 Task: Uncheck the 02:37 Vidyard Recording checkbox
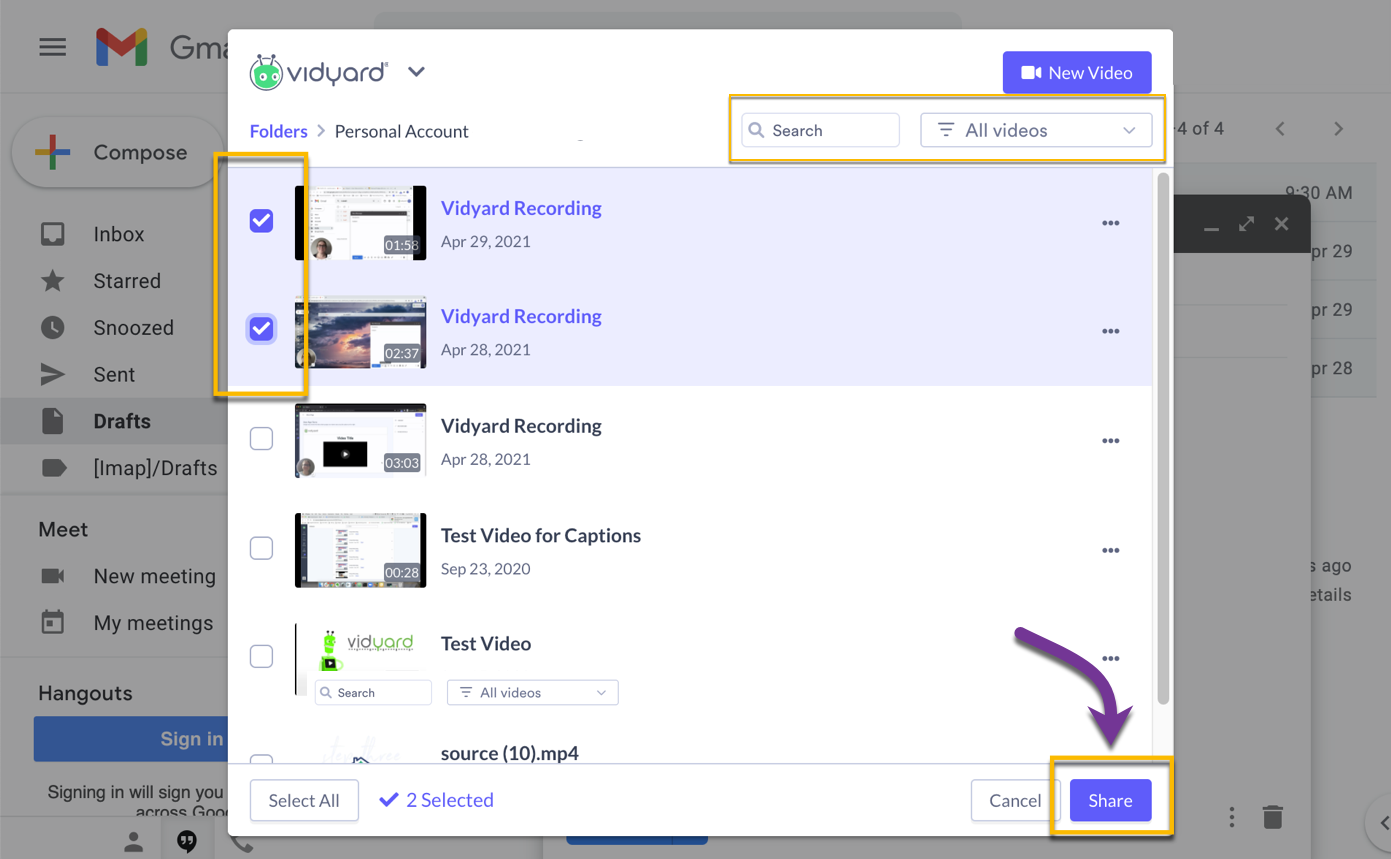tap(261, 329)
